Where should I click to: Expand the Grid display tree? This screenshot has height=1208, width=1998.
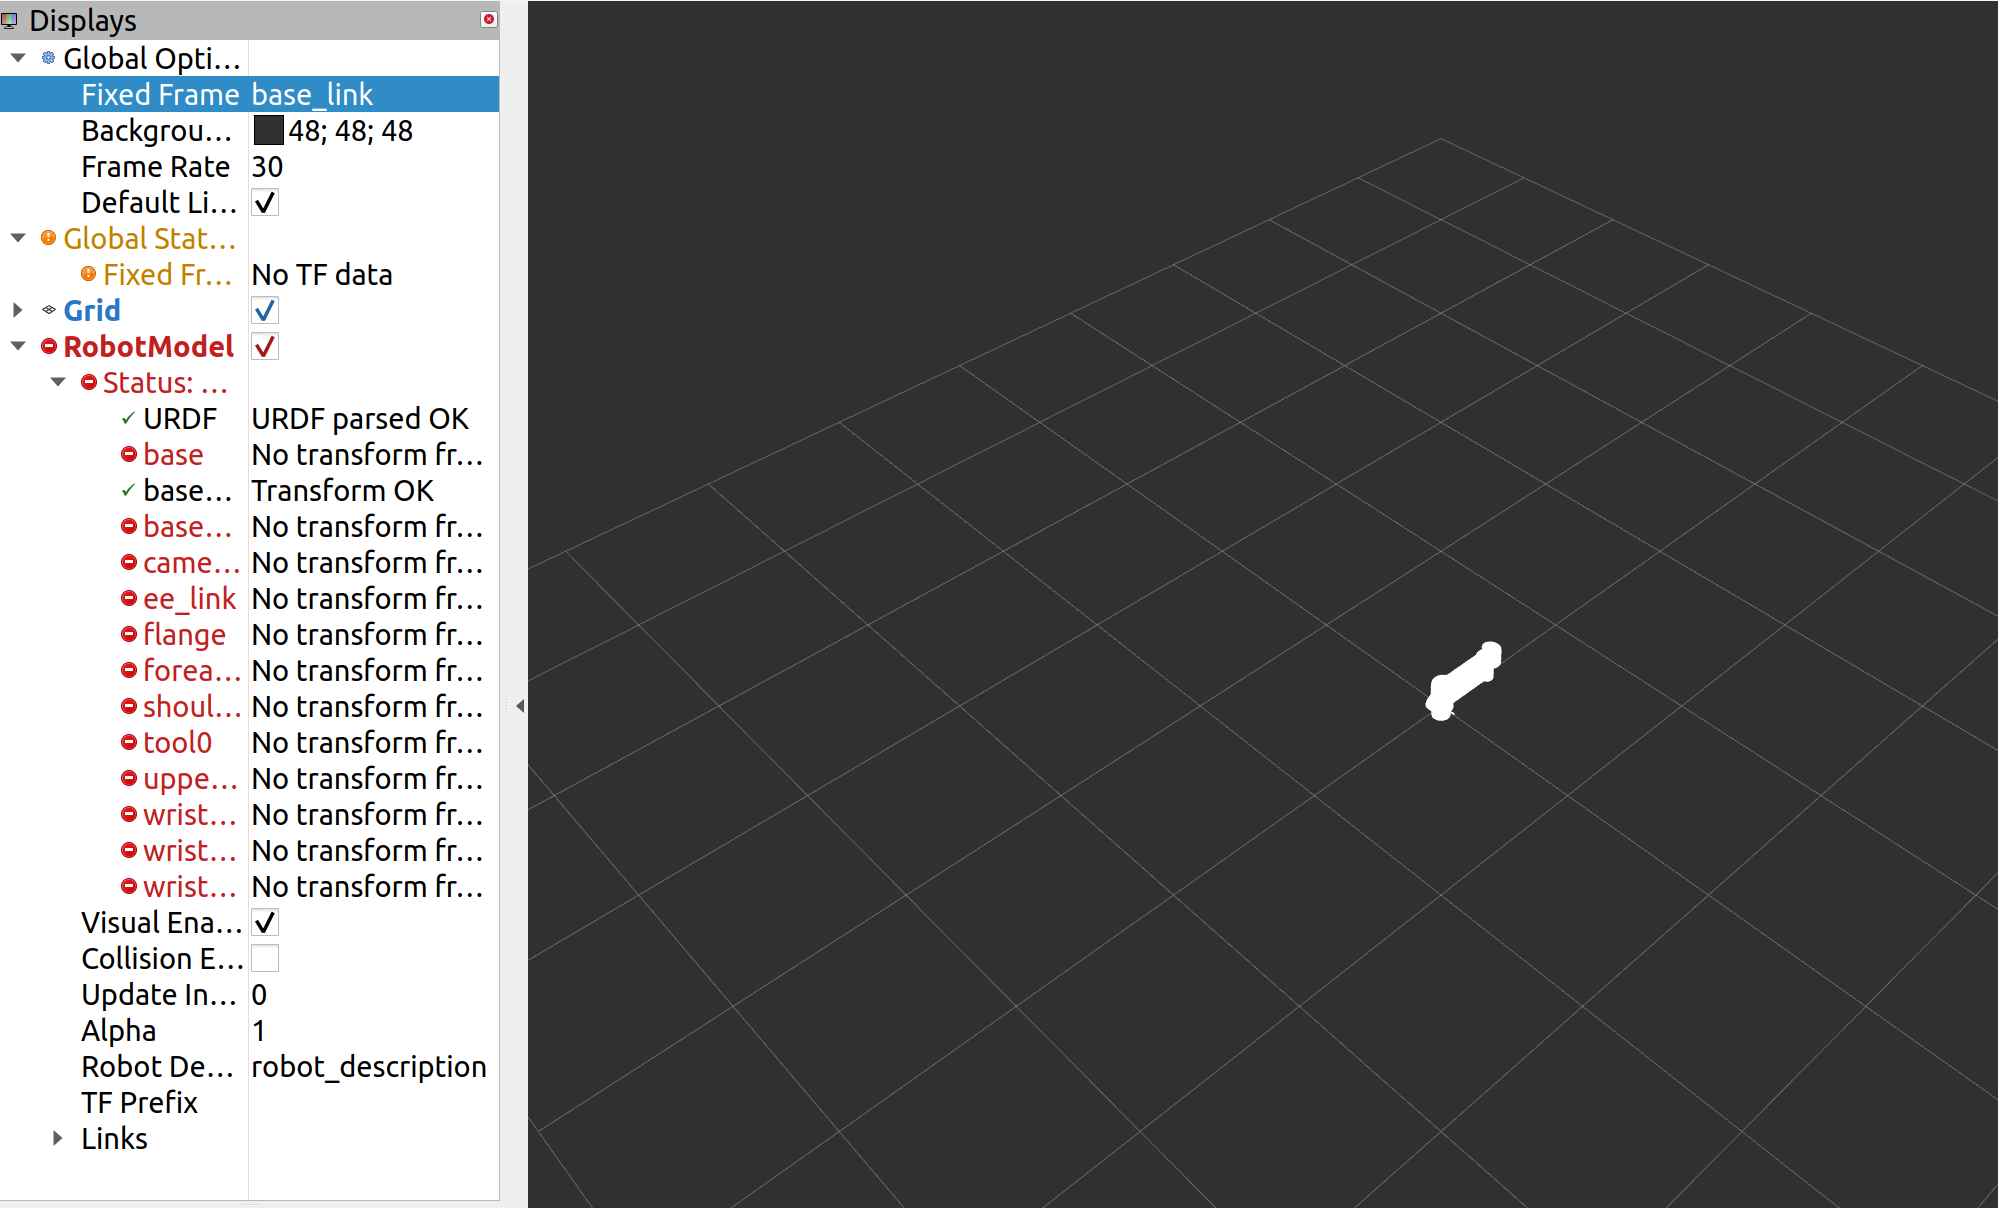pyautogui.click(x=17, y=310)
